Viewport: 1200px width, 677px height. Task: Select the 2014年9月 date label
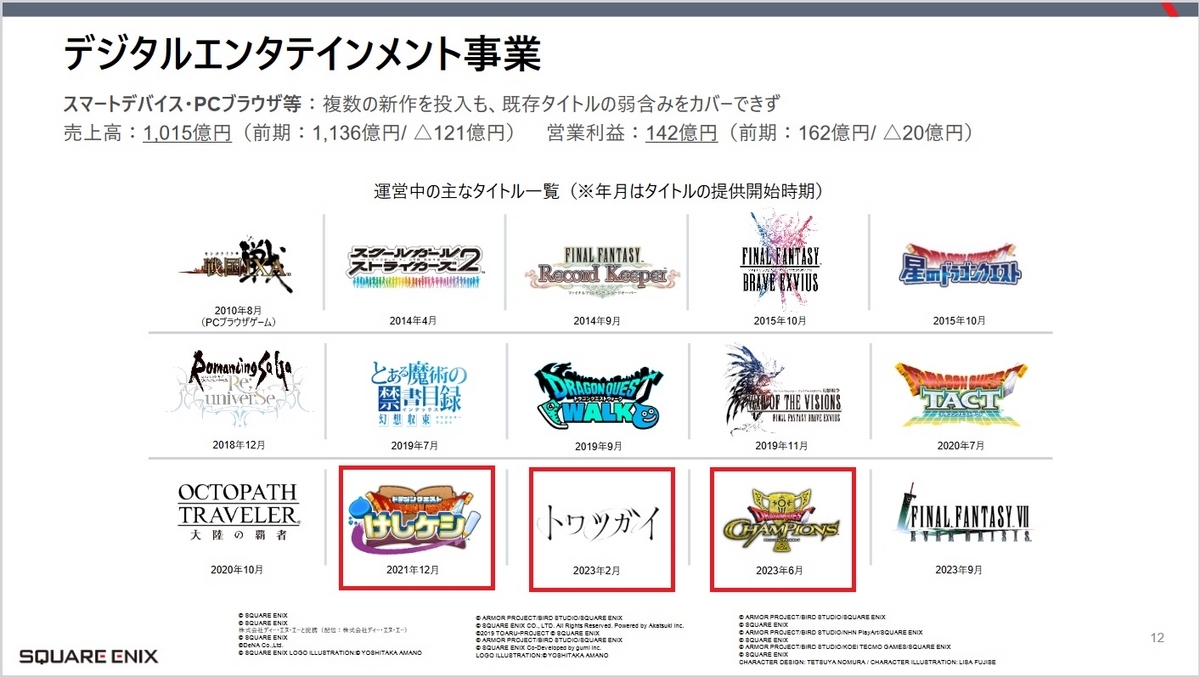596,320
